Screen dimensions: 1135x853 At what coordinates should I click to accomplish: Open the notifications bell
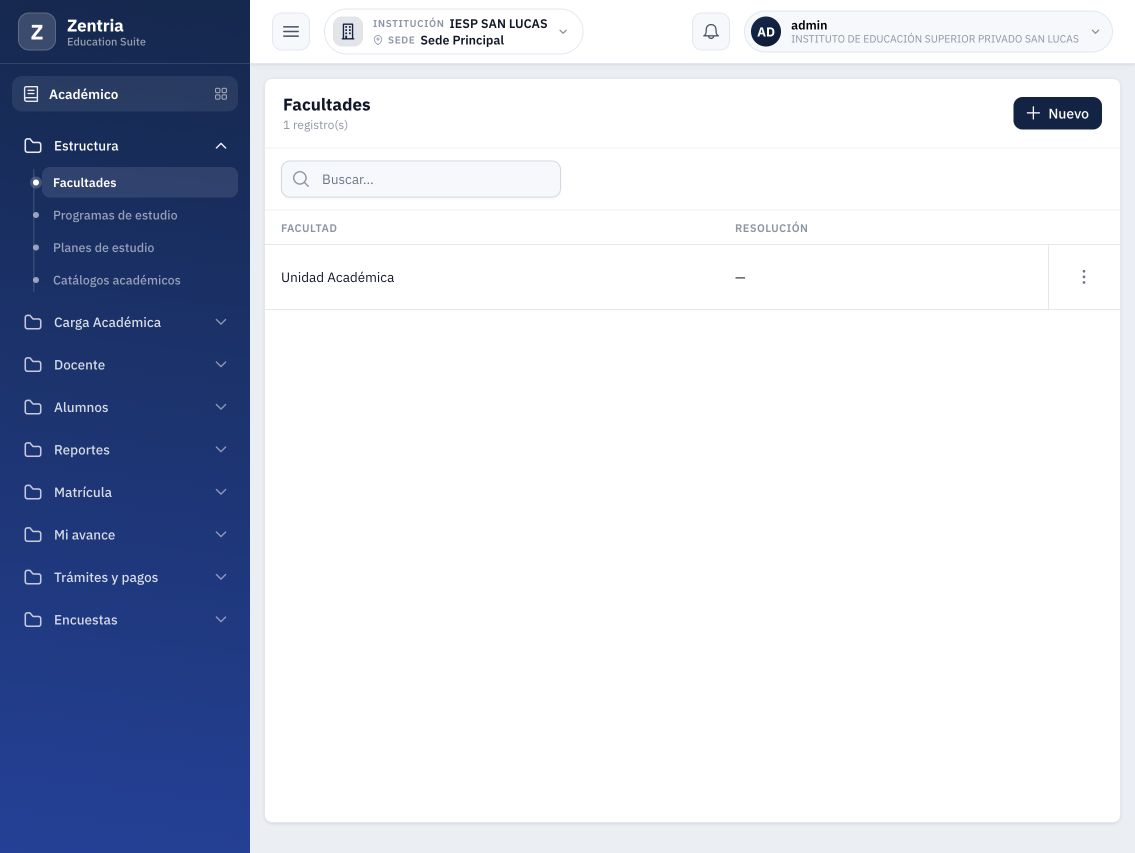click(x=711, y=32)
